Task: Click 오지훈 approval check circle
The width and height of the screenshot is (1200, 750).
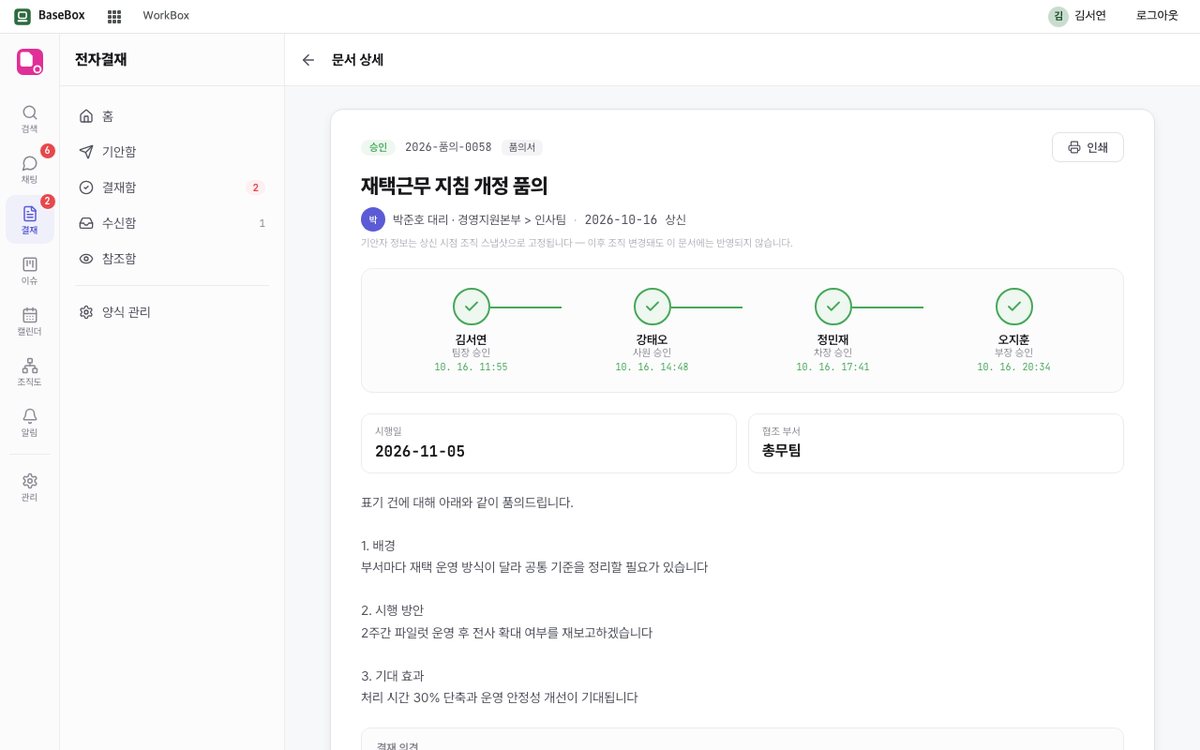Action: point(1014,306)
